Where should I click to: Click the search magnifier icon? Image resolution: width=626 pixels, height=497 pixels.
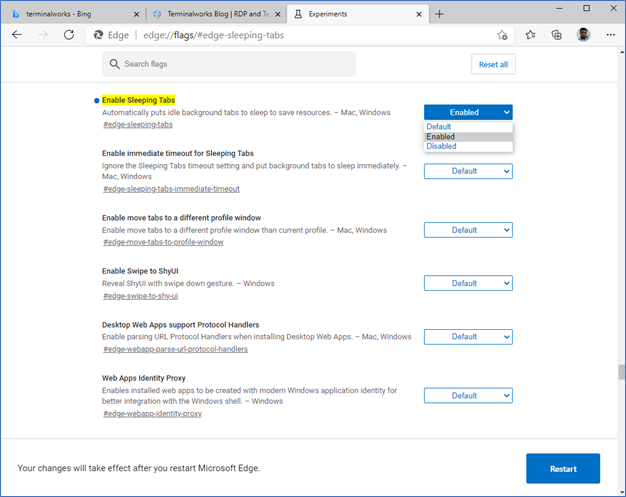coord(114,64)
